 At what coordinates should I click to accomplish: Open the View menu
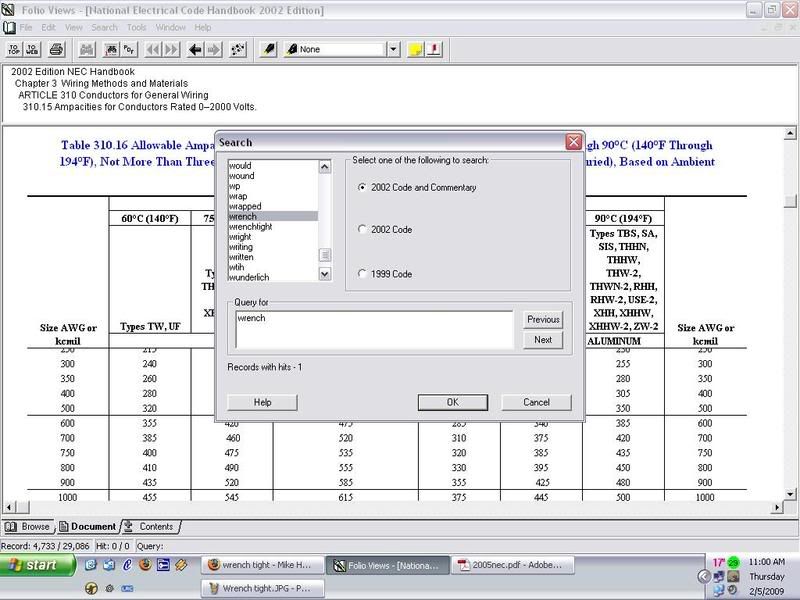pos(73,28)
